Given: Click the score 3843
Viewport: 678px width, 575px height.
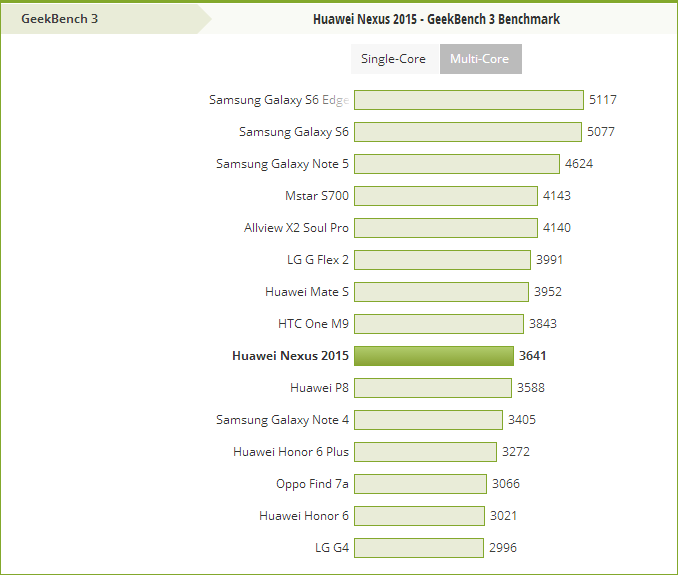Looking at the screenshot, I should pos(543,324).
